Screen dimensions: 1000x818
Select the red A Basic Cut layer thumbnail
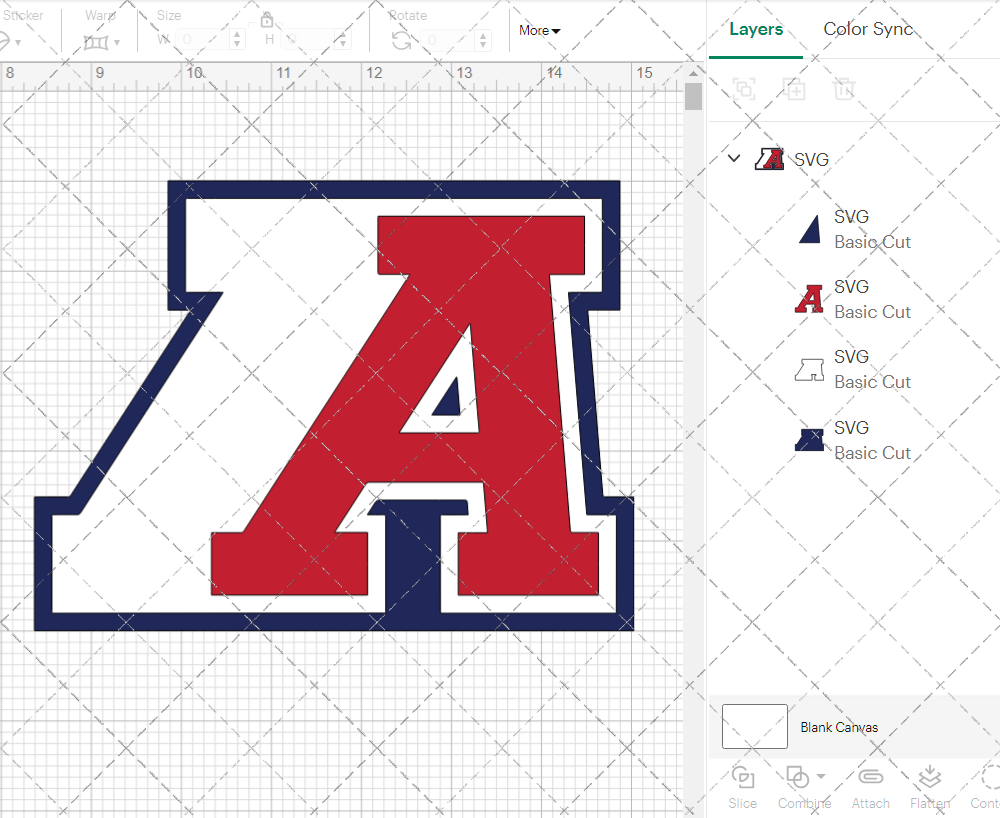click(808, 298)
